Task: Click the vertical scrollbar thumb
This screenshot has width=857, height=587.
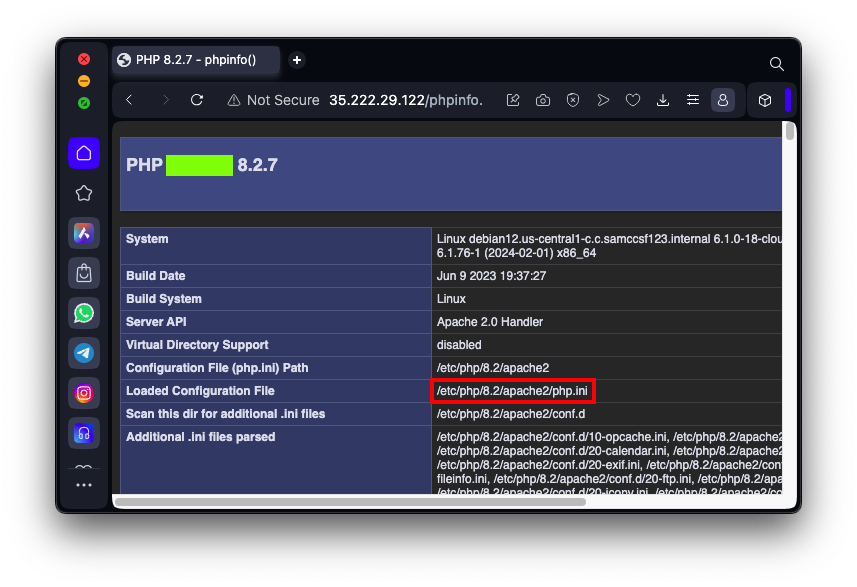Action: [789, 131]
